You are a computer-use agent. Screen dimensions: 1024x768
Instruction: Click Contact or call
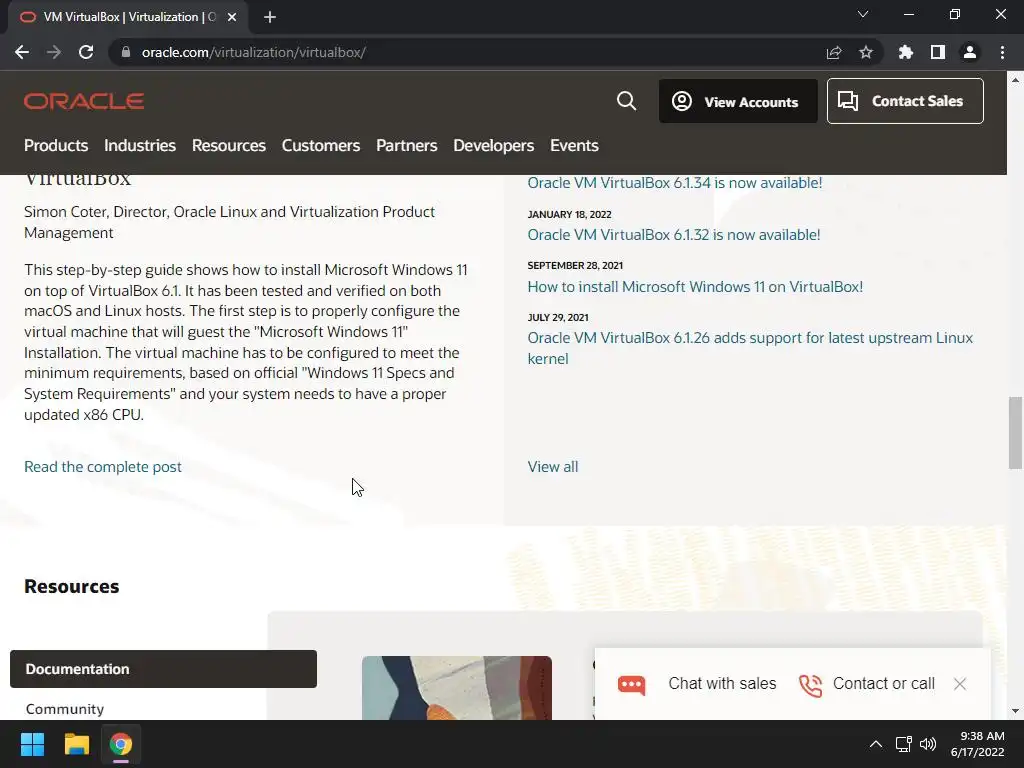point(884,684)
